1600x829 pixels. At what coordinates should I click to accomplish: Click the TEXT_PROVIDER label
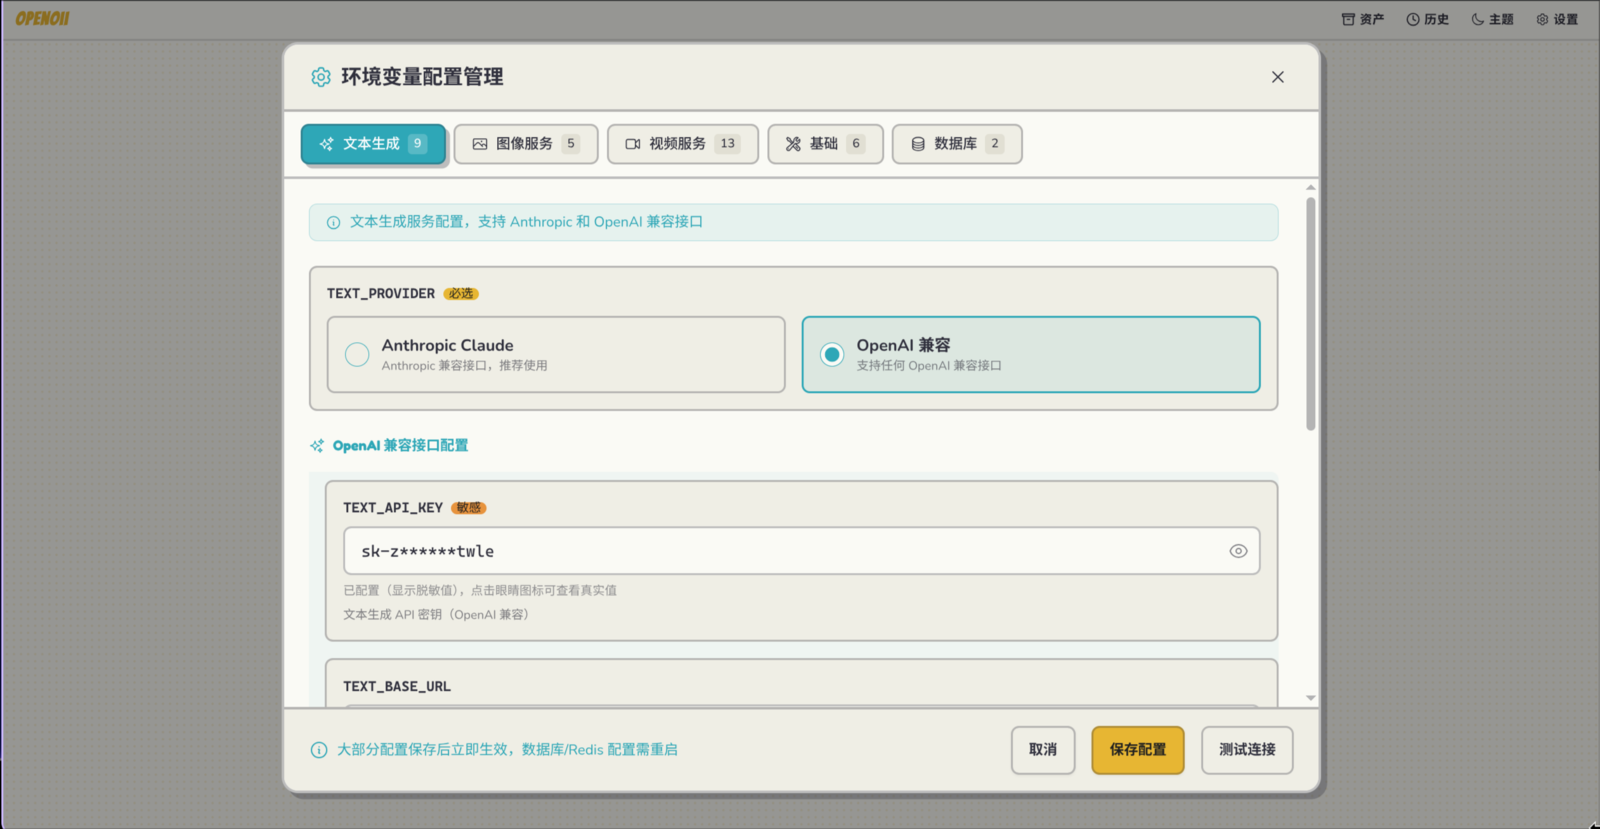381,294
